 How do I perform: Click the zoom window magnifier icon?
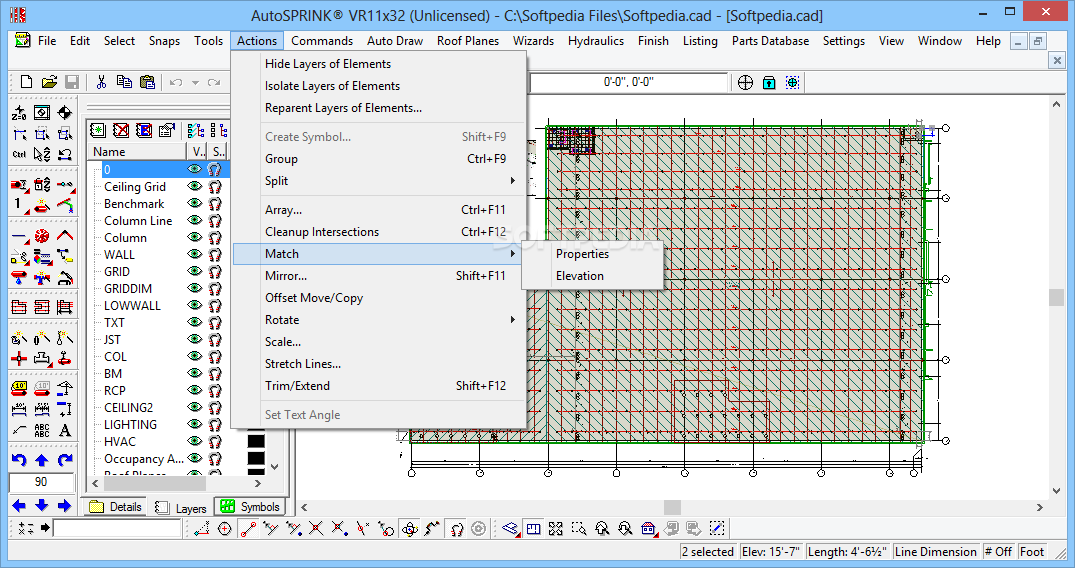579,528
